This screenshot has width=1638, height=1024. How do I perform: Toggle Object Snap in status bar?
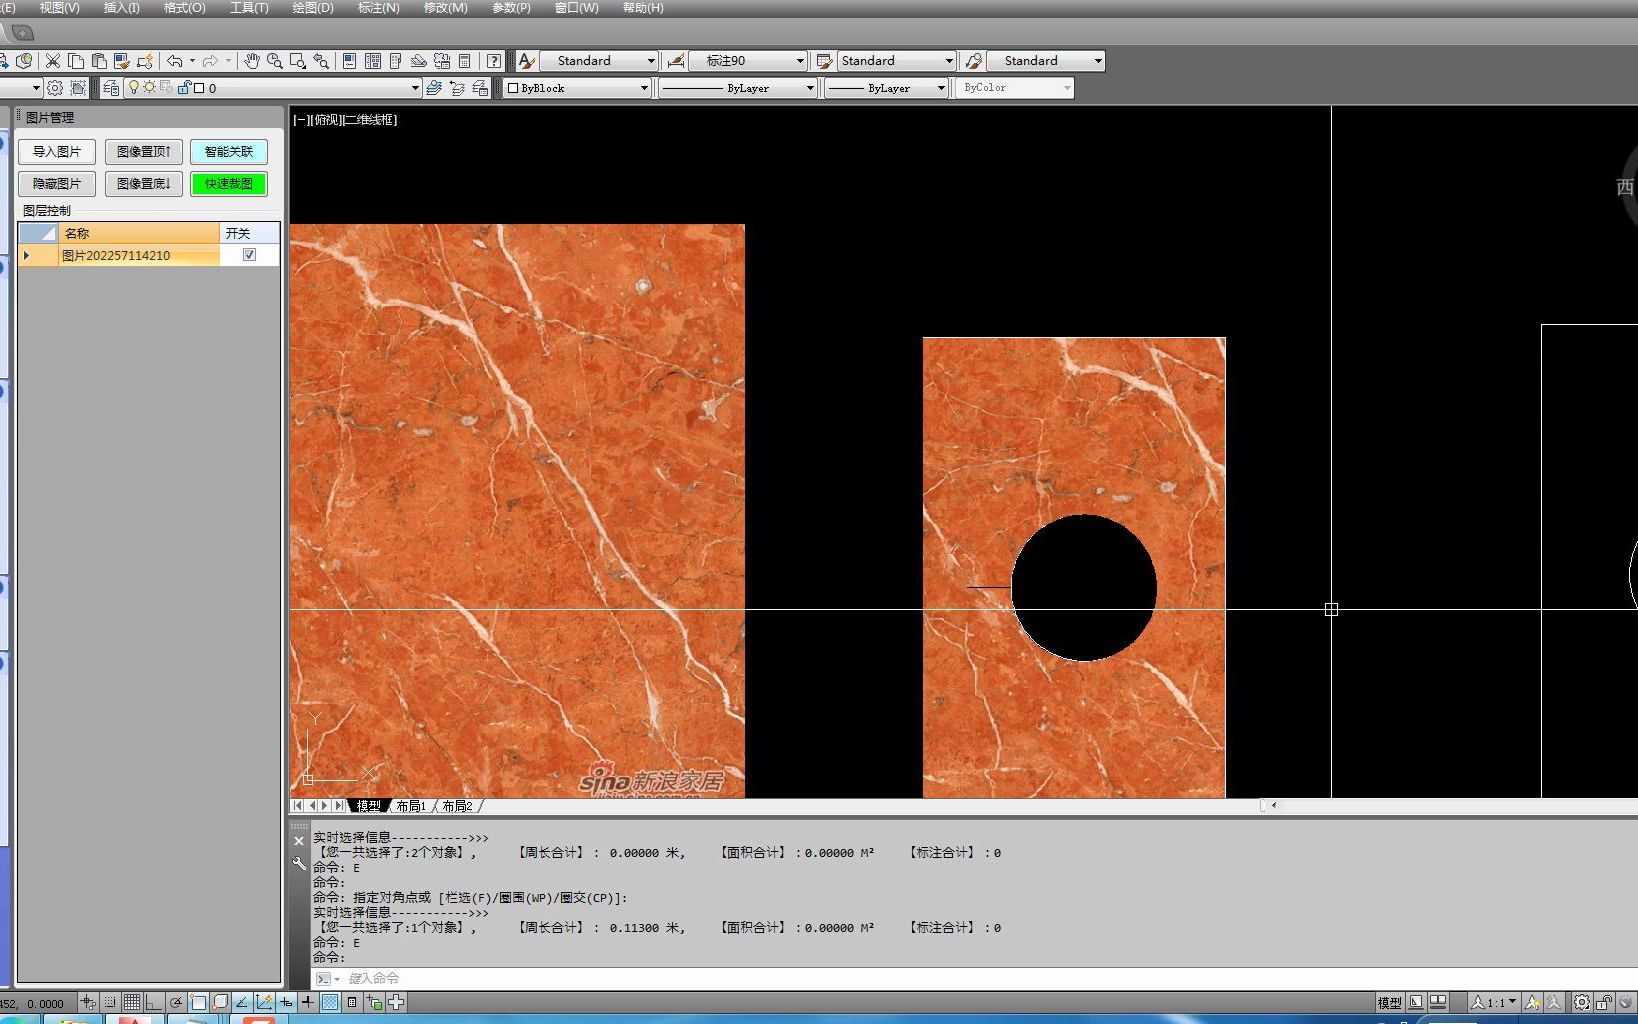198,1002
